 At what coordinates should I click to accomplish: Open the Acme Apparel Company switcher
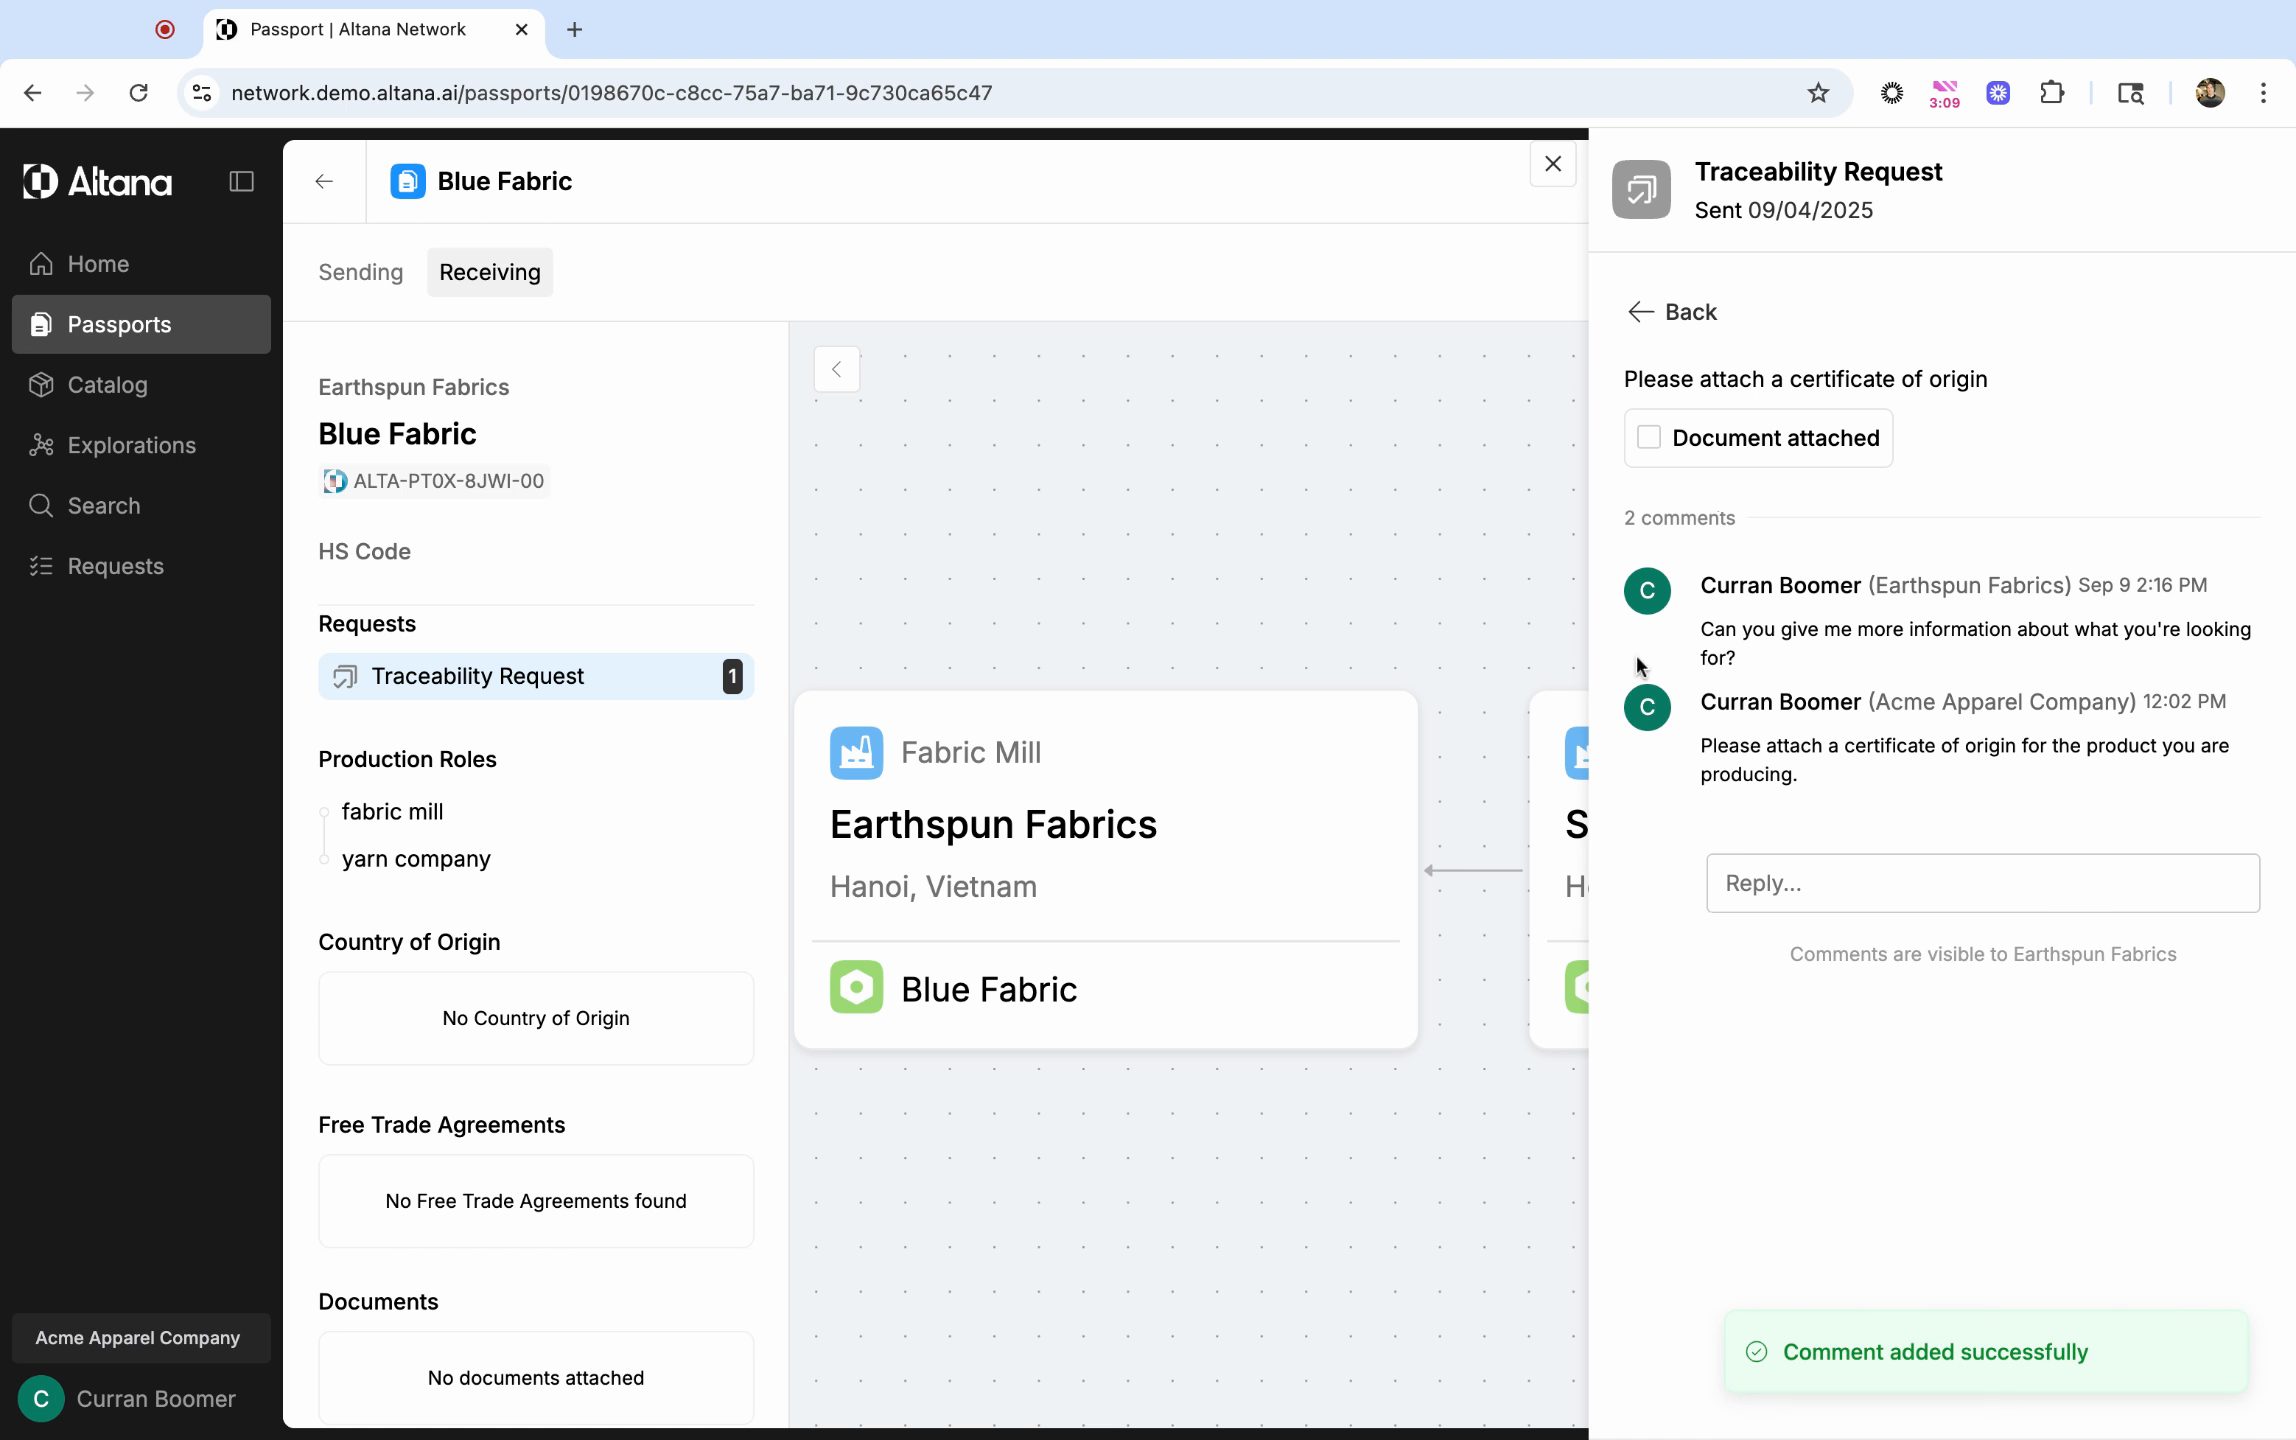point(138,1338)
